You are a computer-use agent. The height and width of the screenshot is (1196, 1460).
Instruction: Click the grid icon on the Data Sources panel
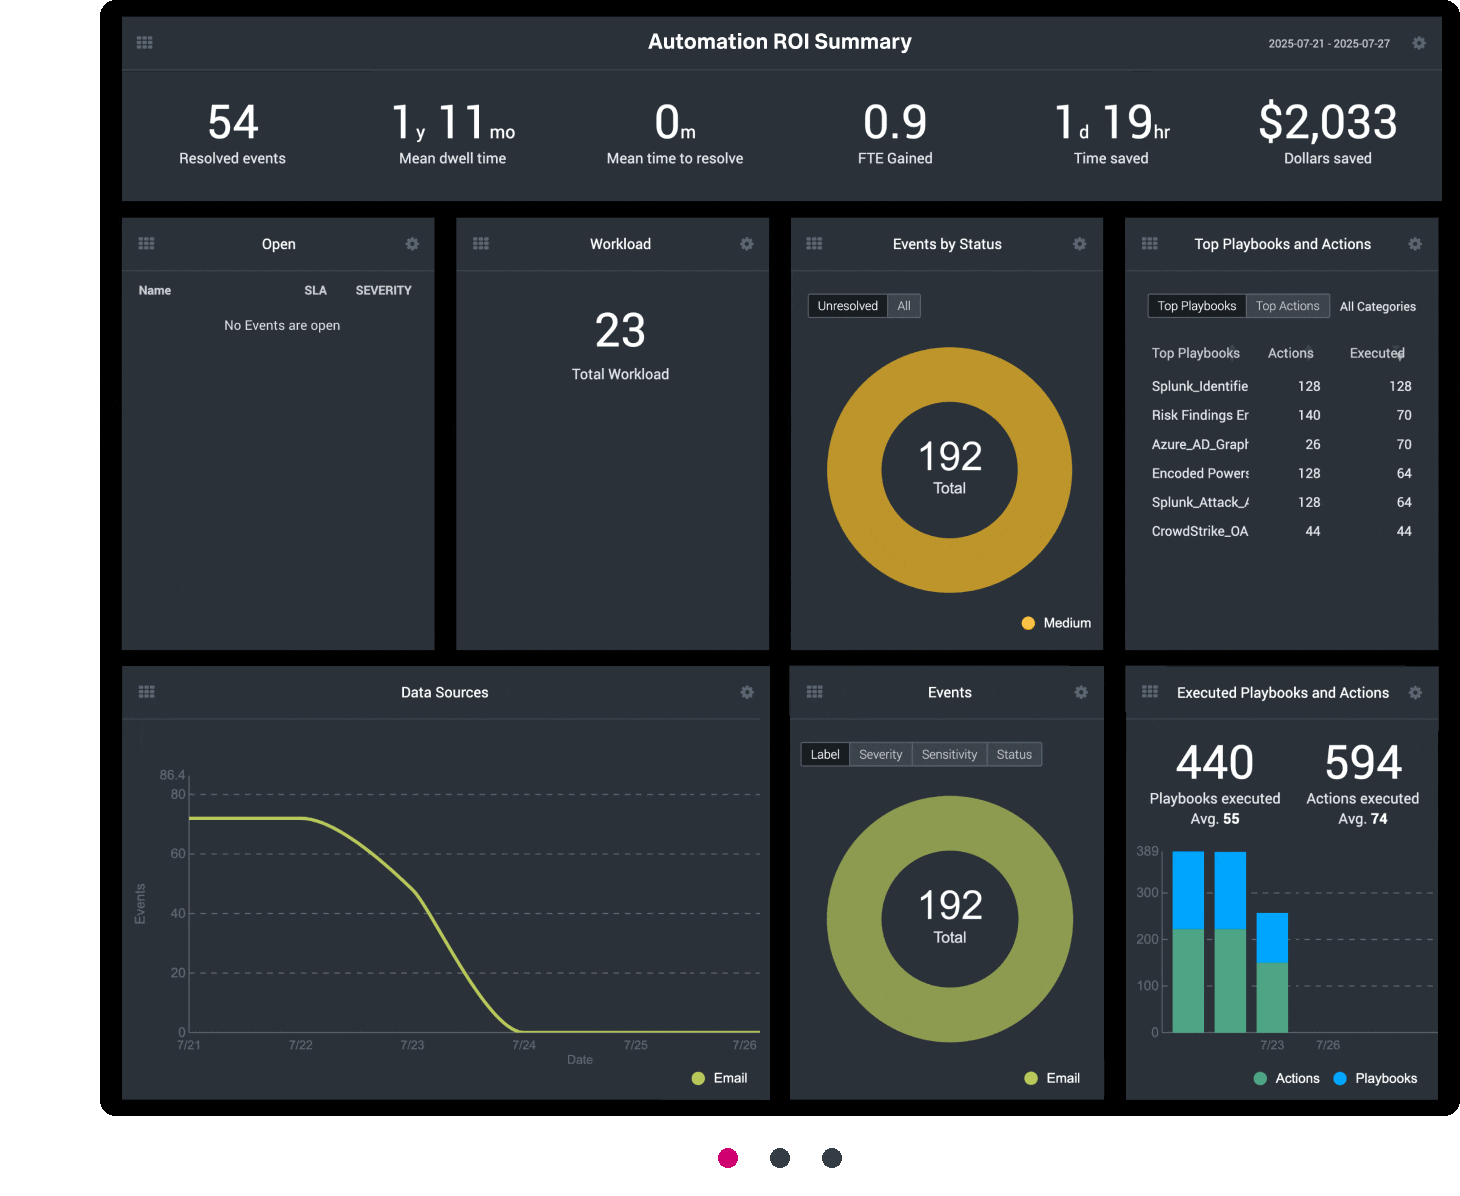[146, 691]
